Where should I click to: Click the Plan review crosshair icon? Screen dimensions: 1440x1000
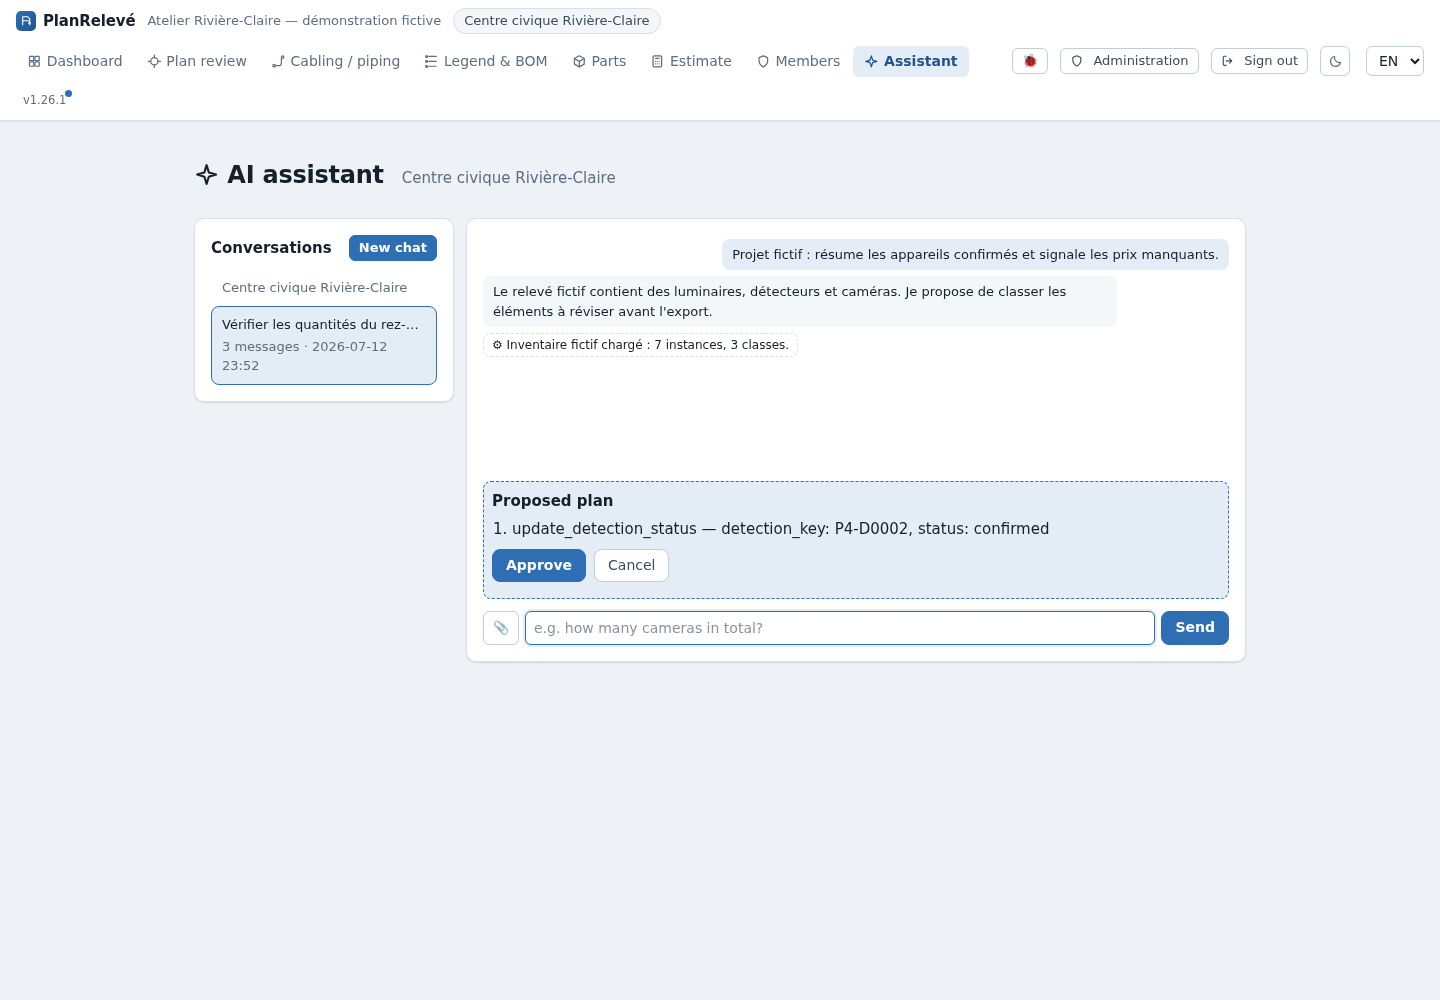(154, 62)
